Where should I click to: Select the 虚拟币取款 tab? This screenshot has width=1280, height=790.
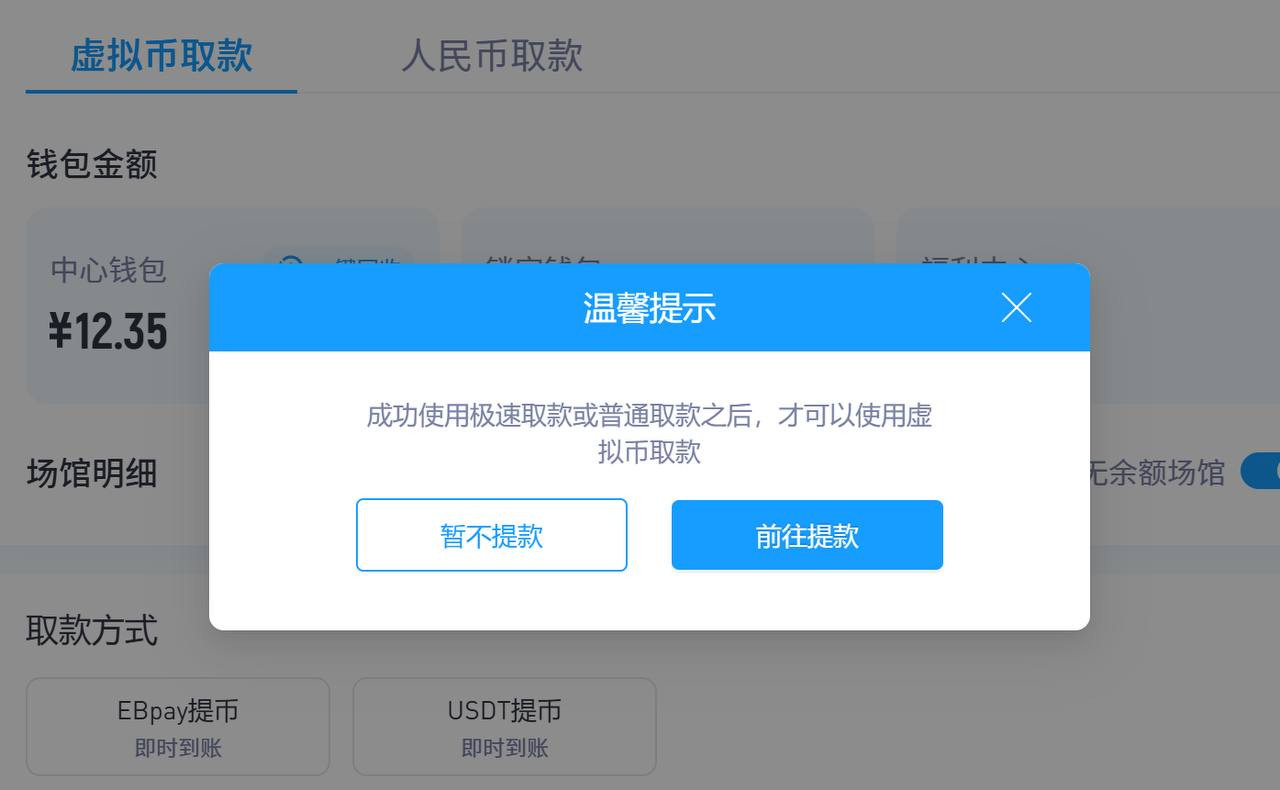click(161, 55)
